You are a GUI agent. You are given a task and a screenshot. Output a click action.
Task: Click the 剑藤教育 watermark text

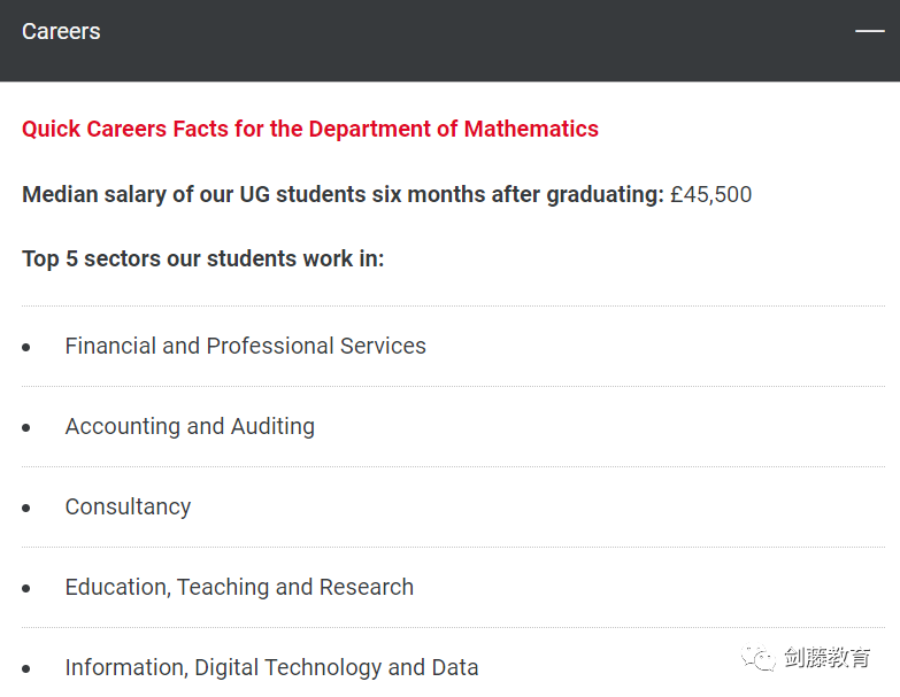[x=827, y=658]
